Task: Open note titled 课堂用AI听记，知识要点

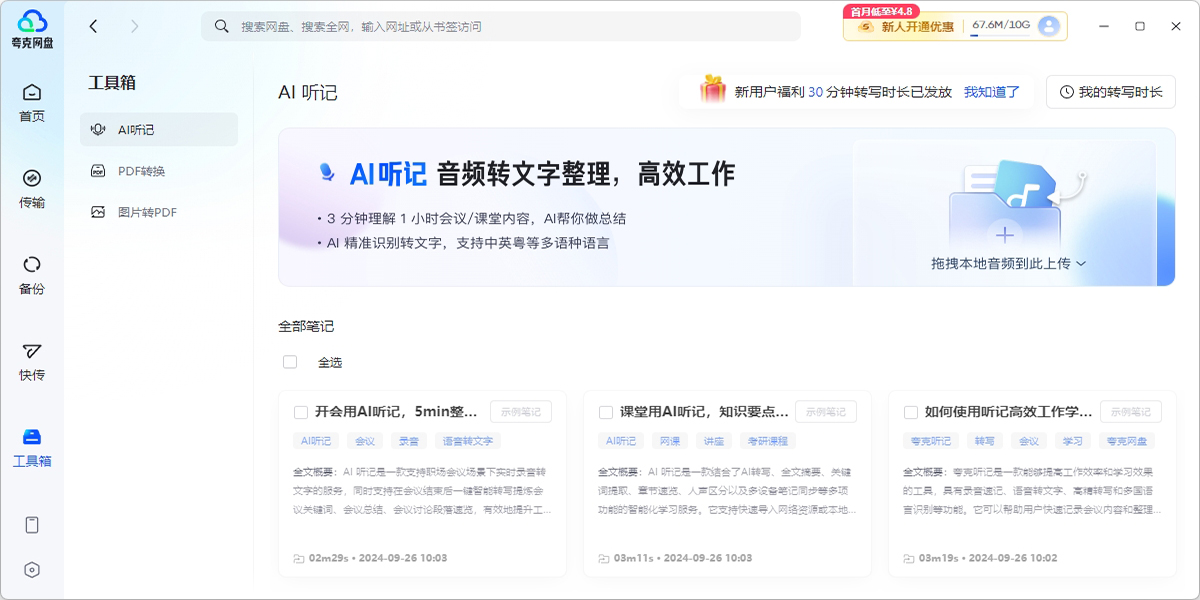Action: 704,412
